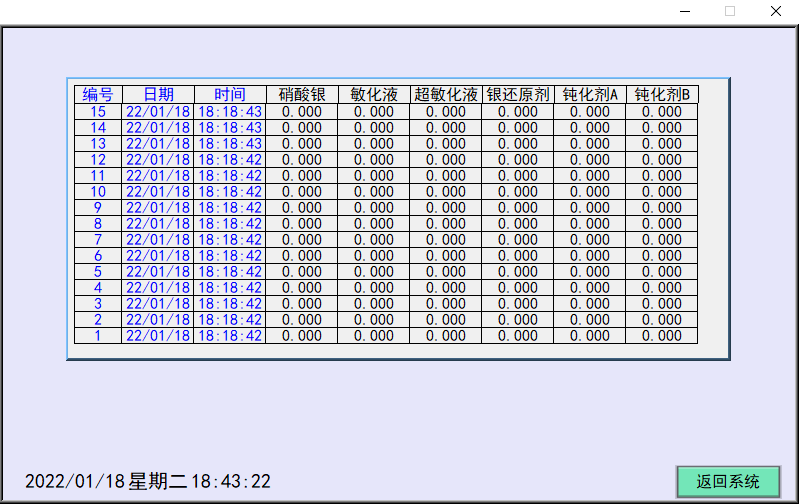799x504 pixels.
Task: Select the 敏化液 column header
Action: coord(374,95)
